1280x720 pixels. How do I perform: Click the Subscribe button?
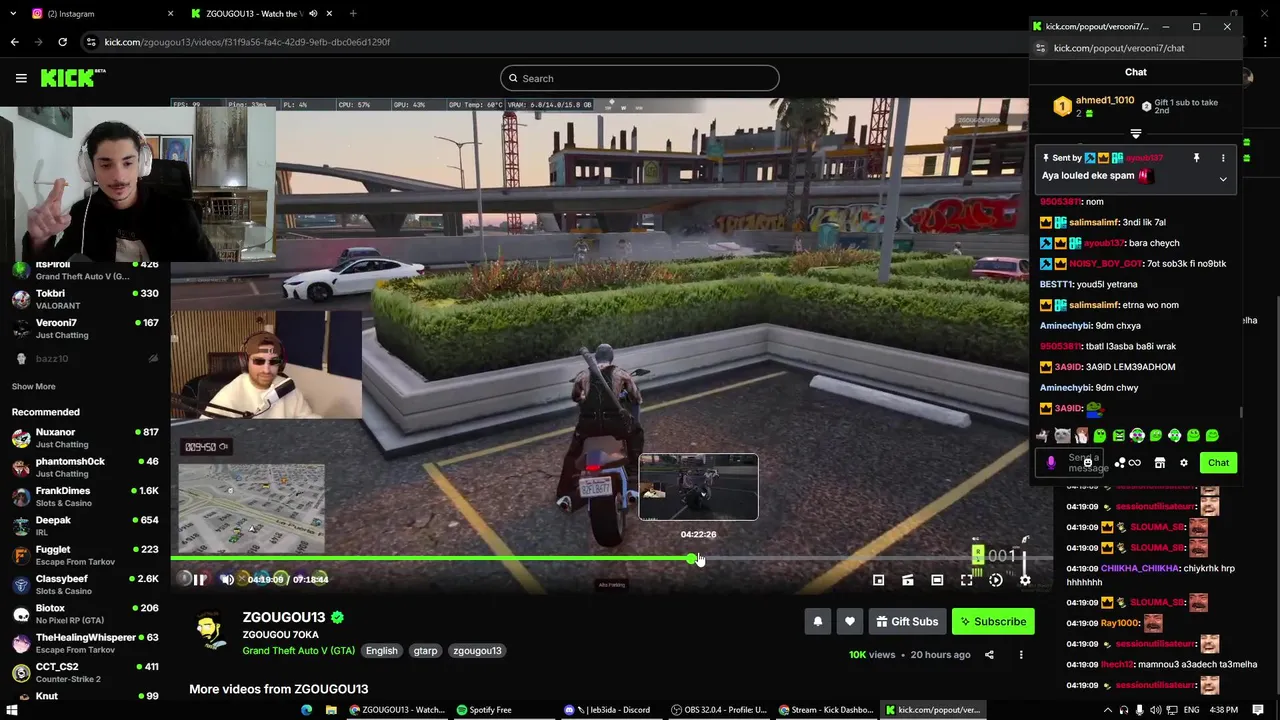pyautogui.click(x=993, y=621)
